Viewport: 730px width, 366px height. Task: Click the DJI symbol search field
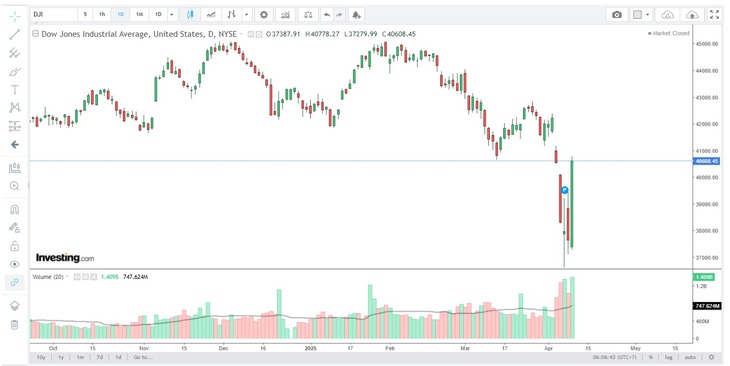coord(54,14)
